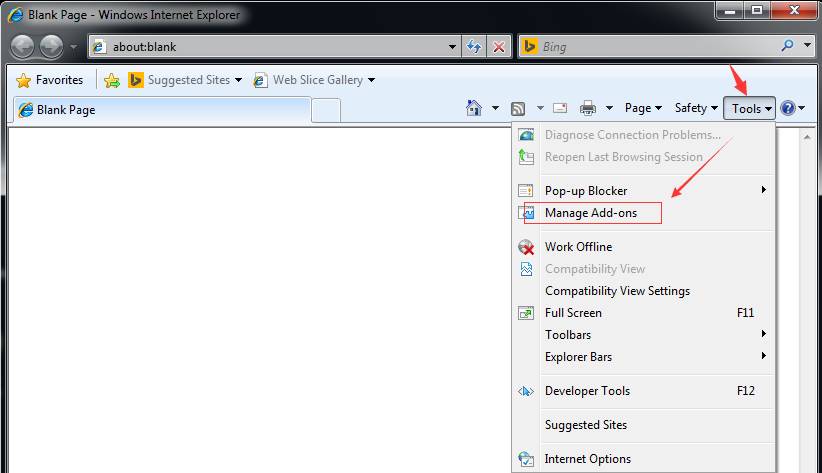Click the Print icon
822x473 pixels.
(x=588, y=108)
